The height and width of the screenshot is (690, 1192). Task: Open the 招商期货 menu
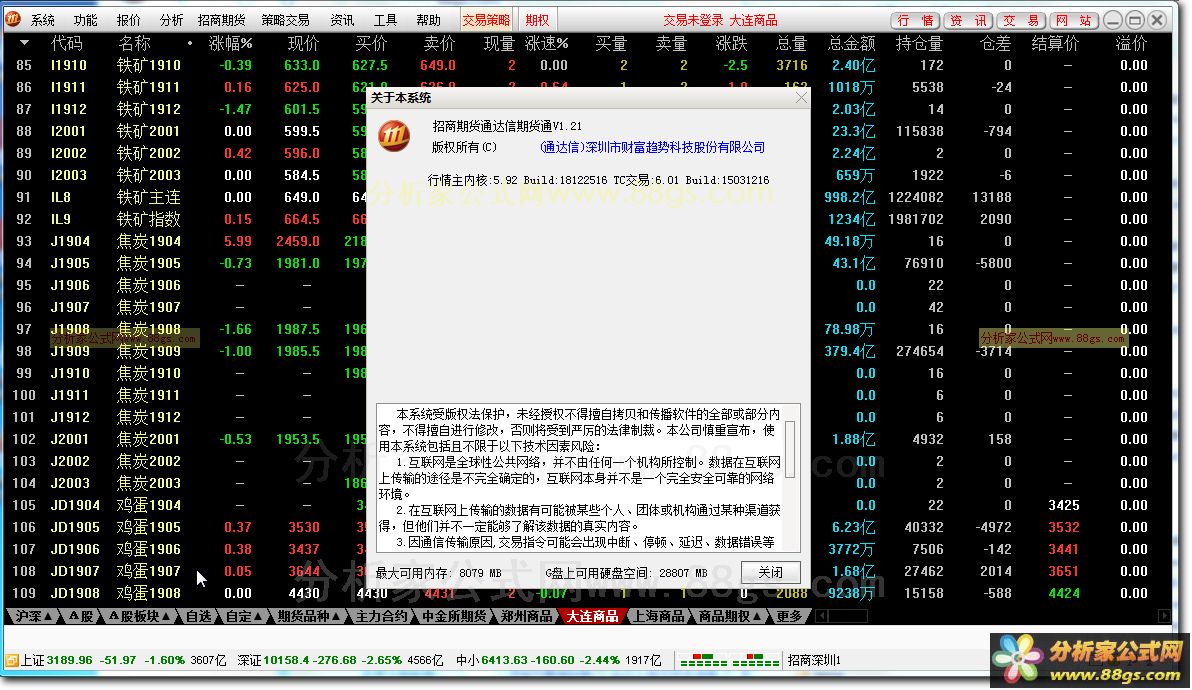tap(221, 21)
